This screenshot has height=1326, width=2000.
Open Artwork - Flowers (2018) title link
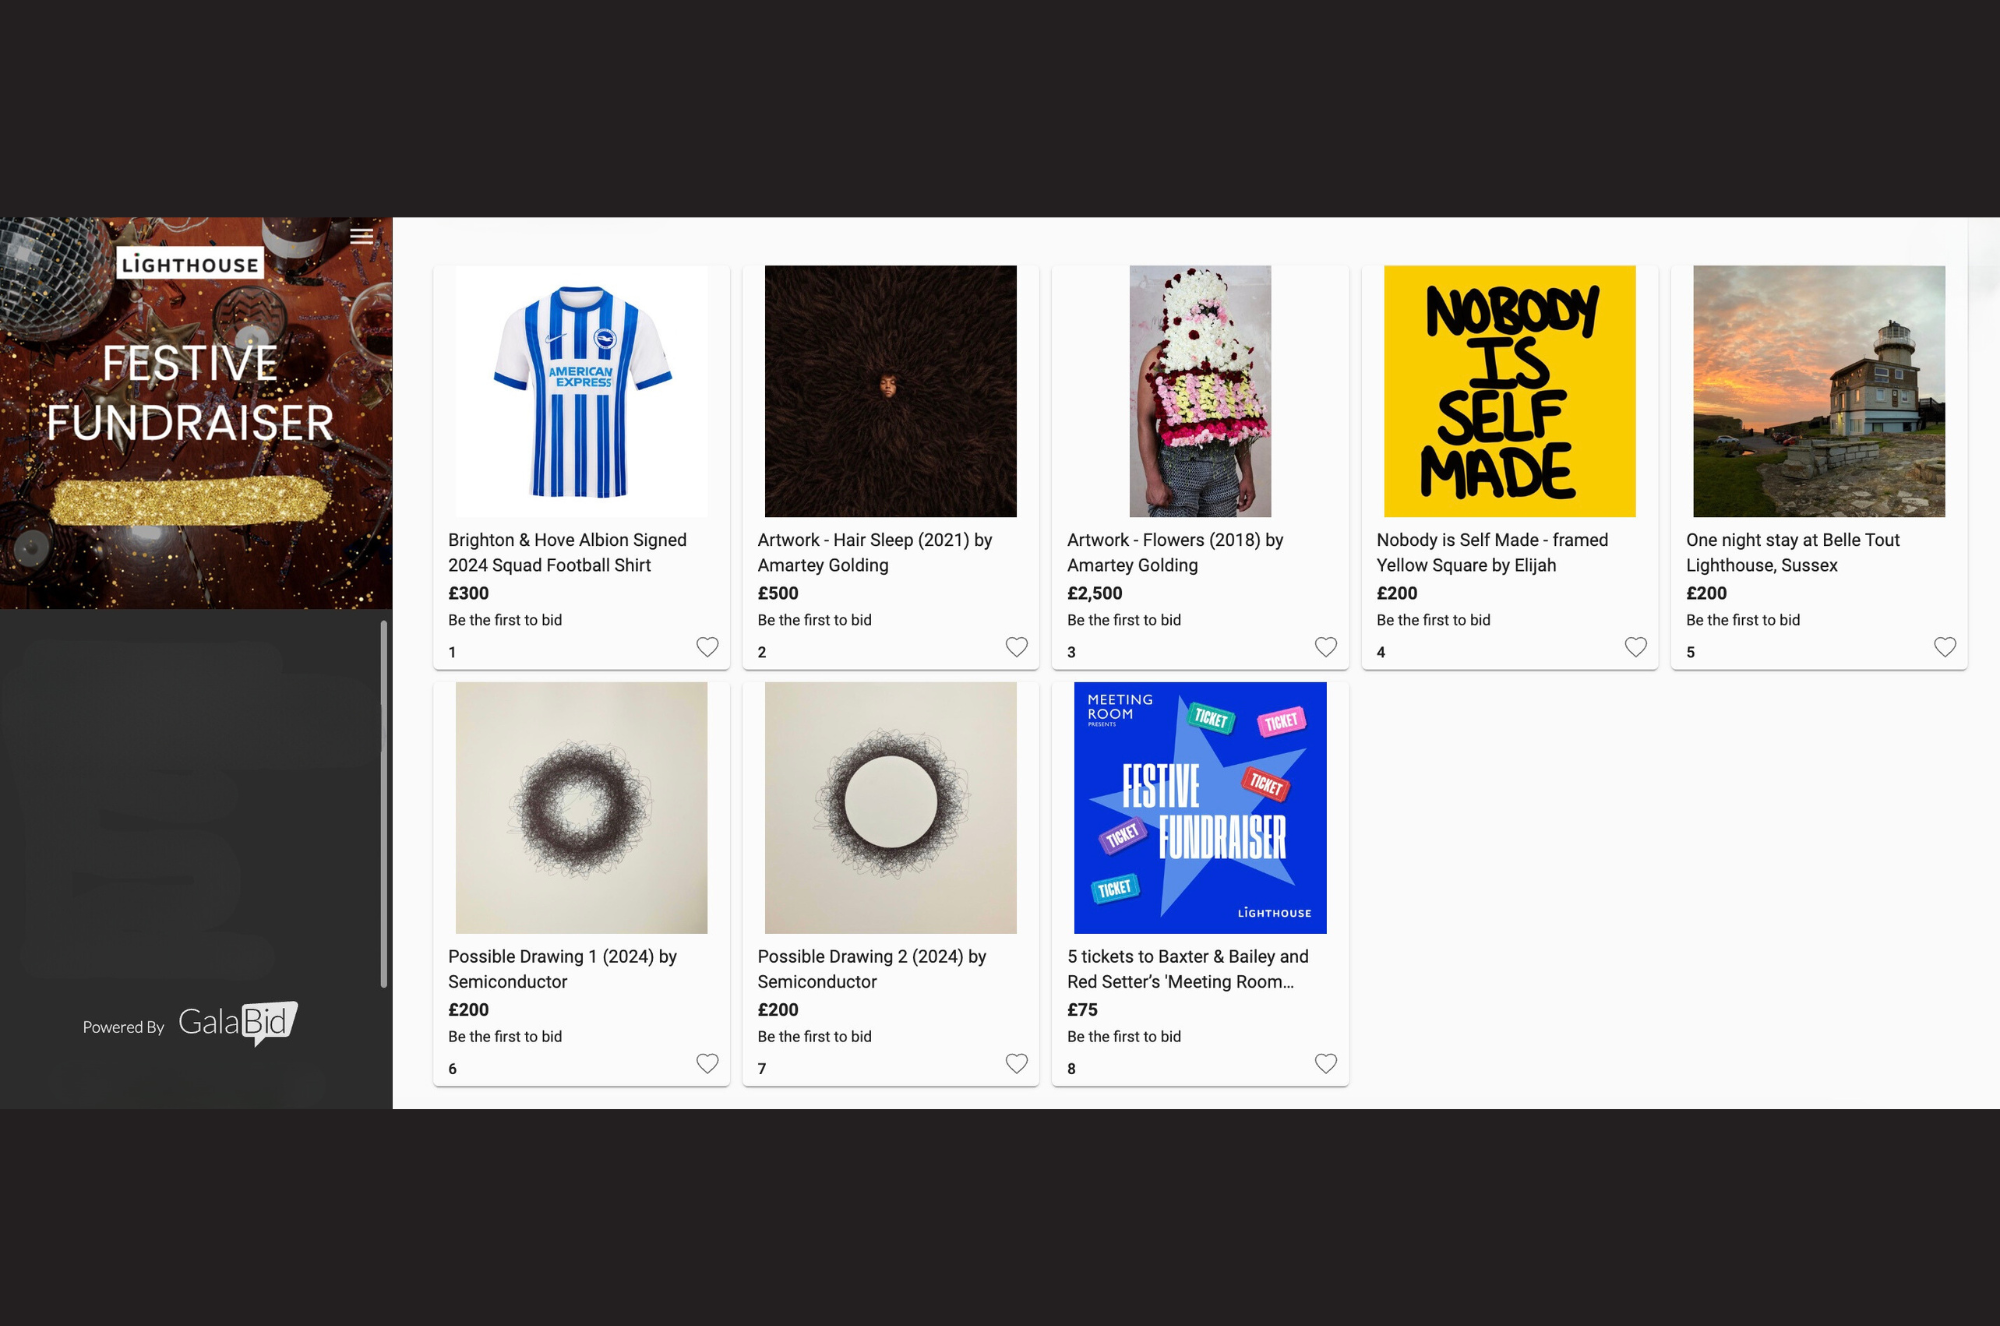pyautogui.click(x=1175, y=552)
